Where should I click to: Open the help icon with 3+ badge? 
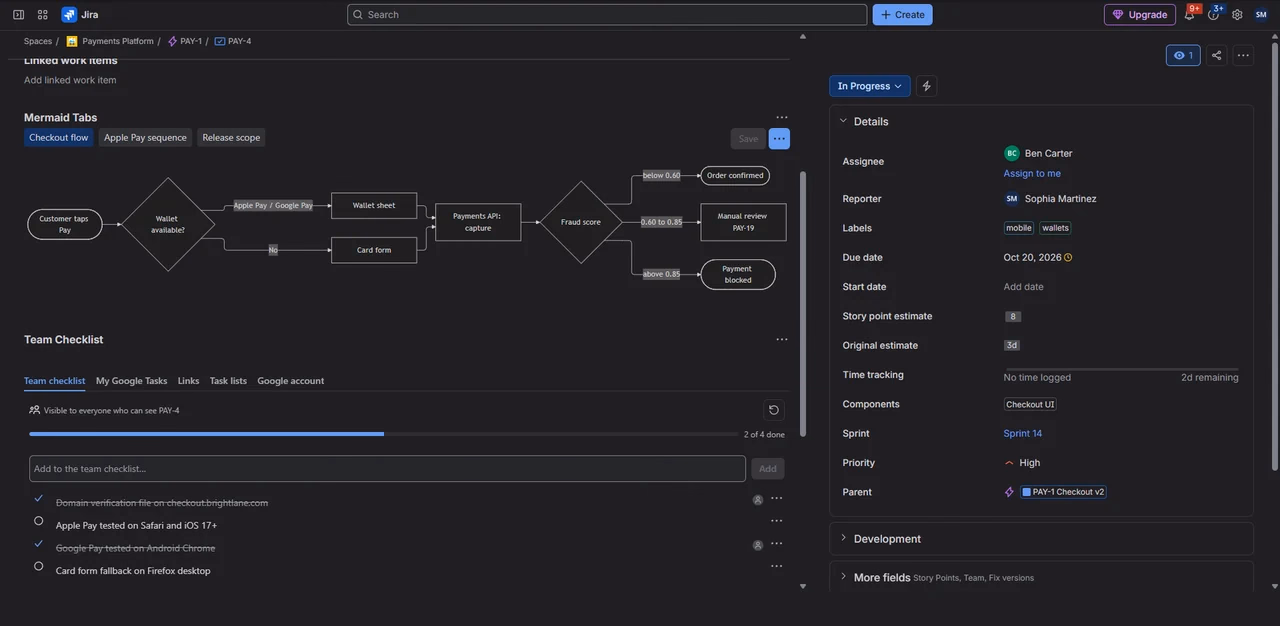1213,14
